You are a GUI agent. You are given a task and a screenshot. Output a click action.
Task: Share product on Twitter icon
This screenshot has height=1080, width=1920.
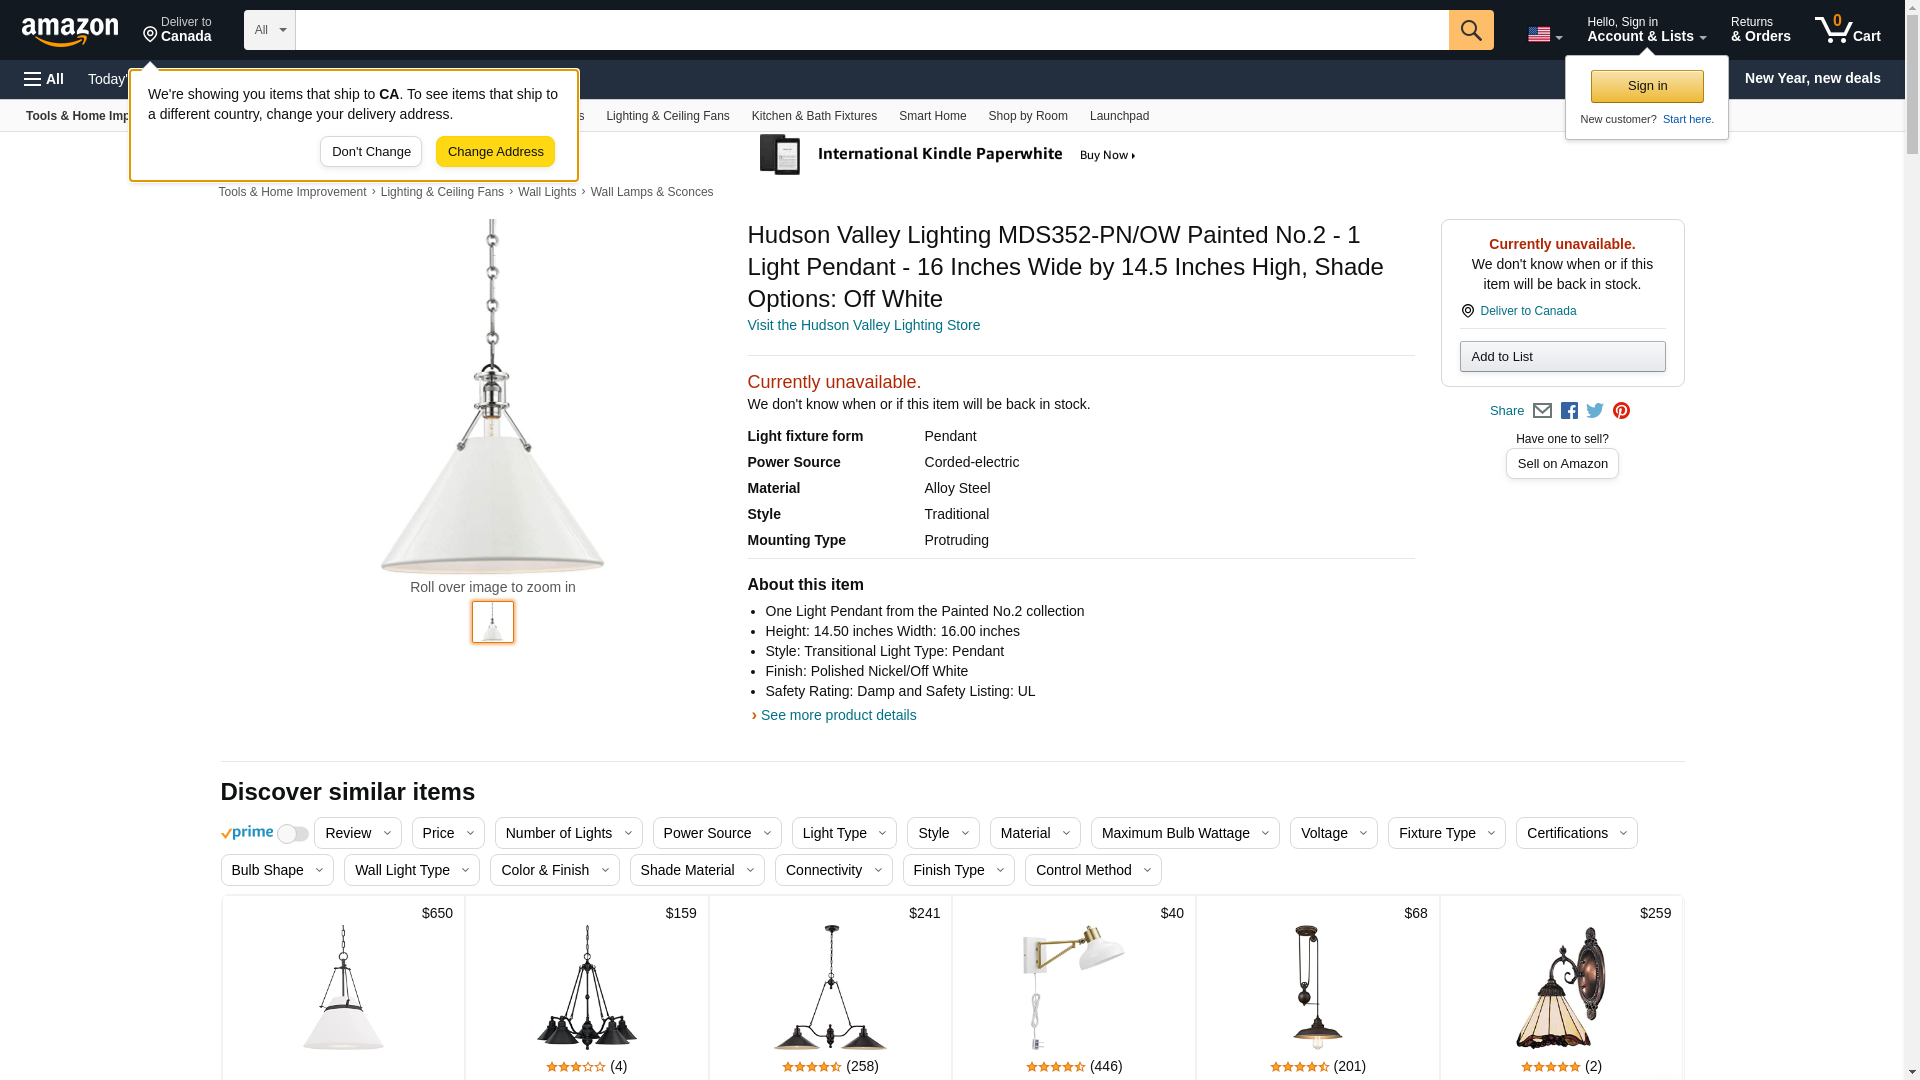(1595, 411)
